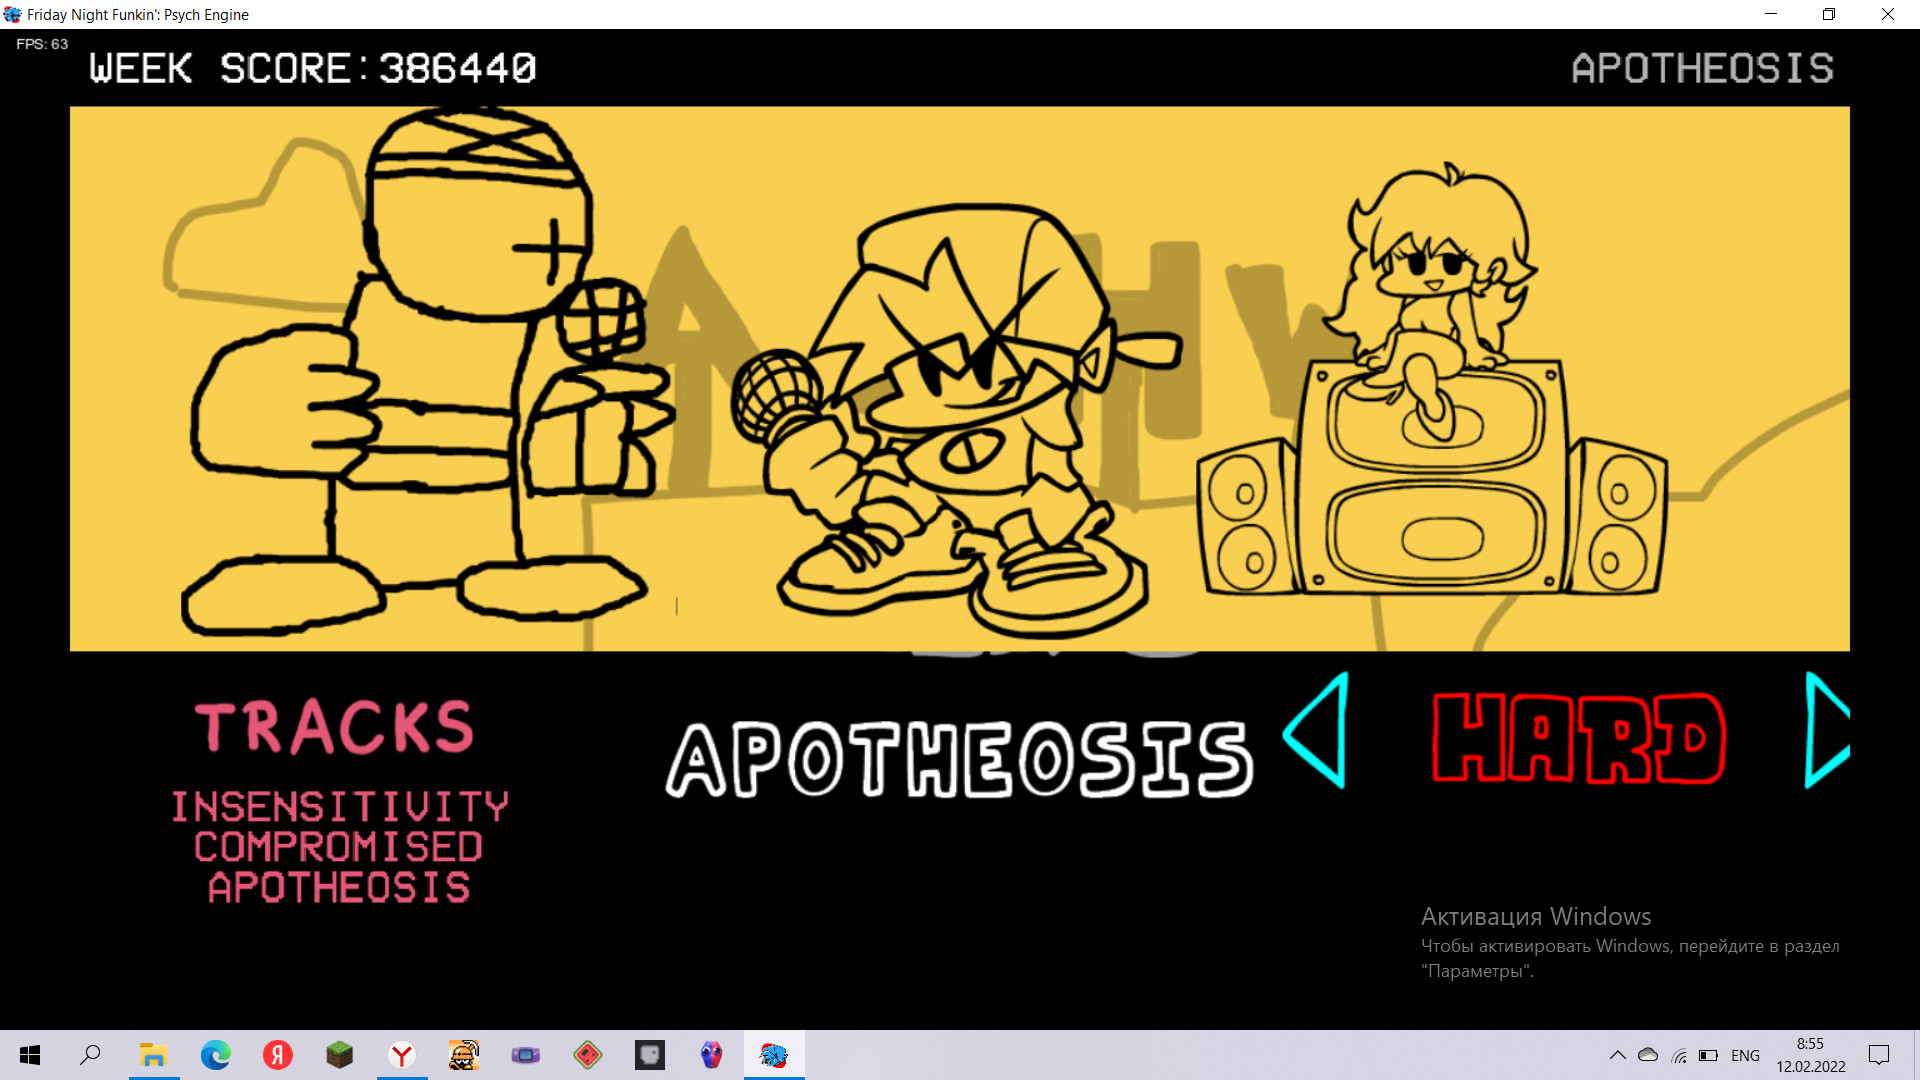
Task: Select the HARD difficulty label
Action: [1579, 738]
